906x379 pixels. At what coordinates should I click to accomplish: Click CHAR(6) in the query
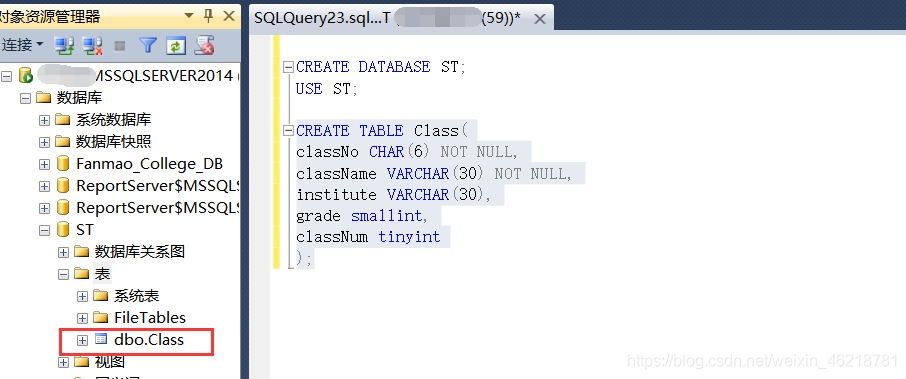point(400,152)
